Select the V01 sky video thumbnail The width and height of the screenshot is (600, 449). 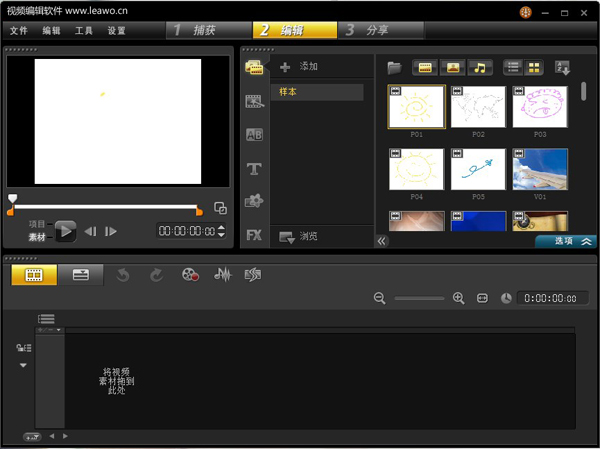(540, 169)
